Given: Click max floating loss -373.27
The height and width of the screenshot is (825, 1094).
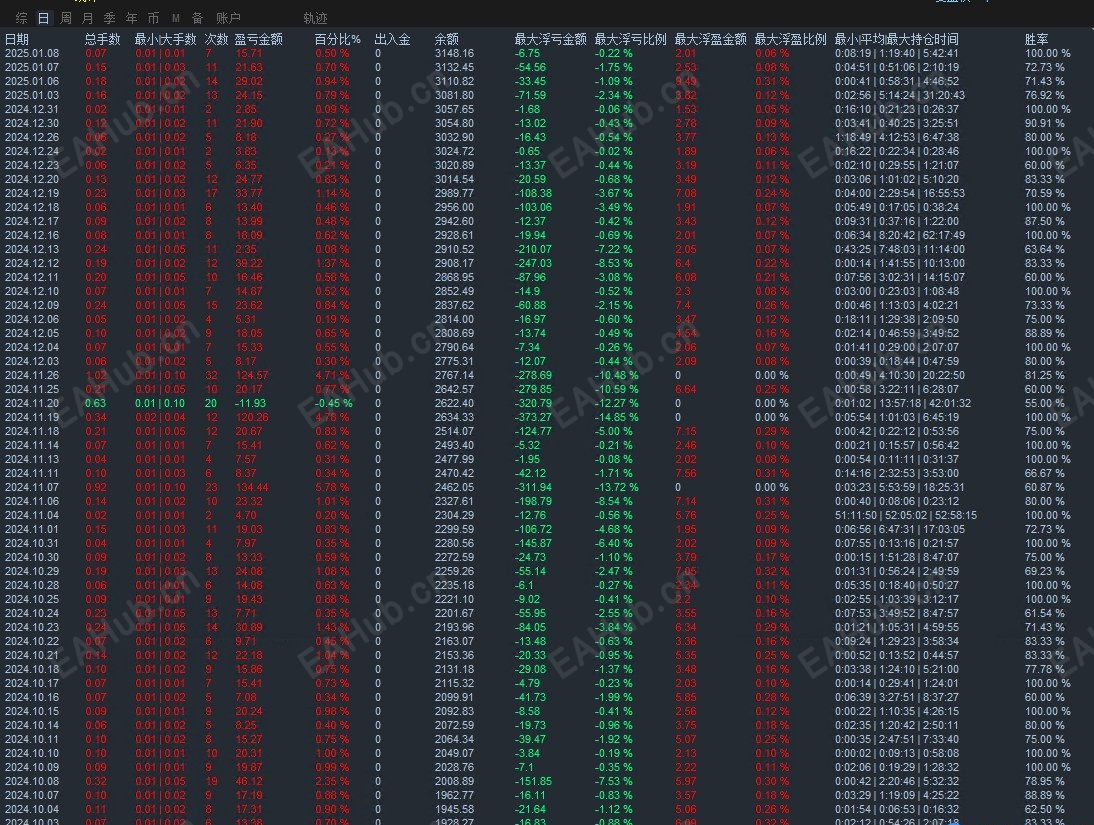Looking at the screenshot, I should [533, 417].
